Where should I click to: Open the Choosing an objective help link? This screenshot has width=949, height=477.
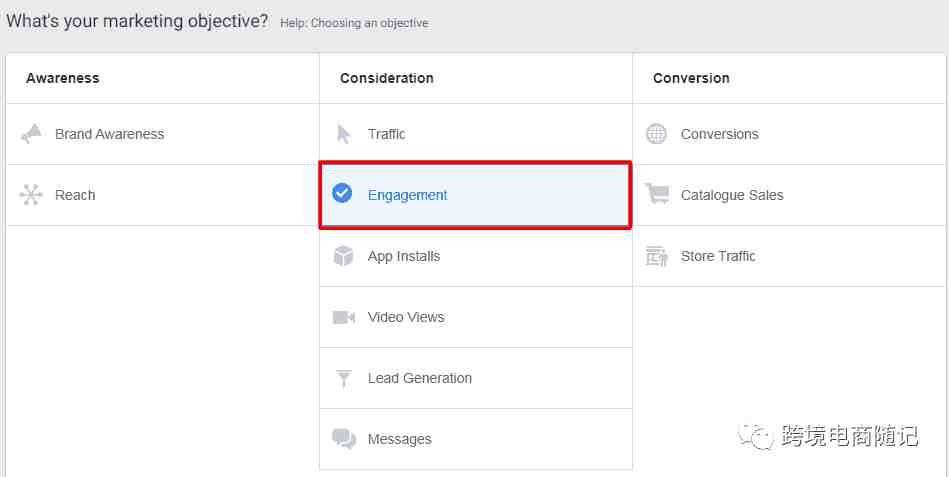(x=355, y=24)
